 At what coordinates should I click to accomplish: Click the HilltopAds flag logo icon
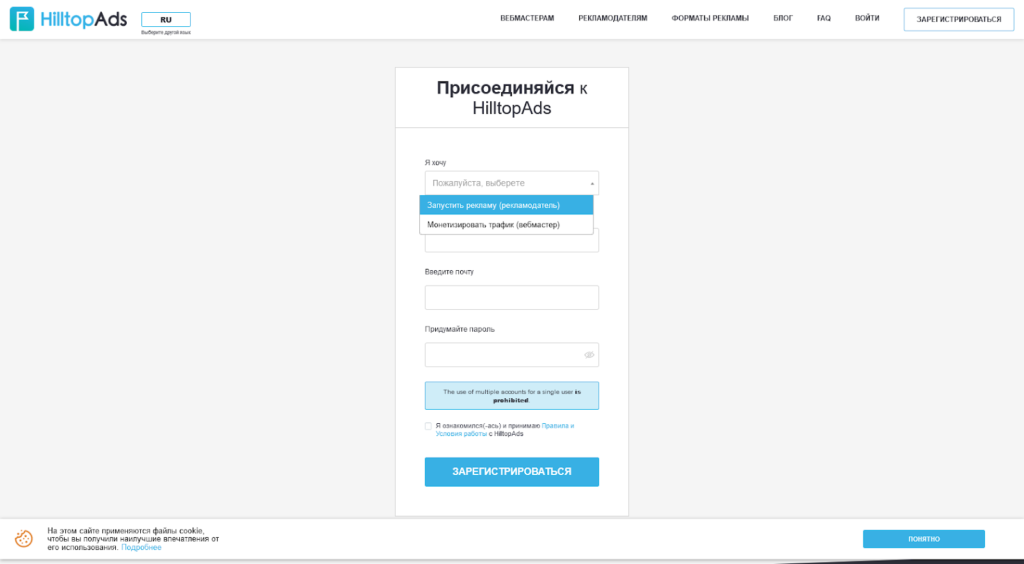point(22,19)
